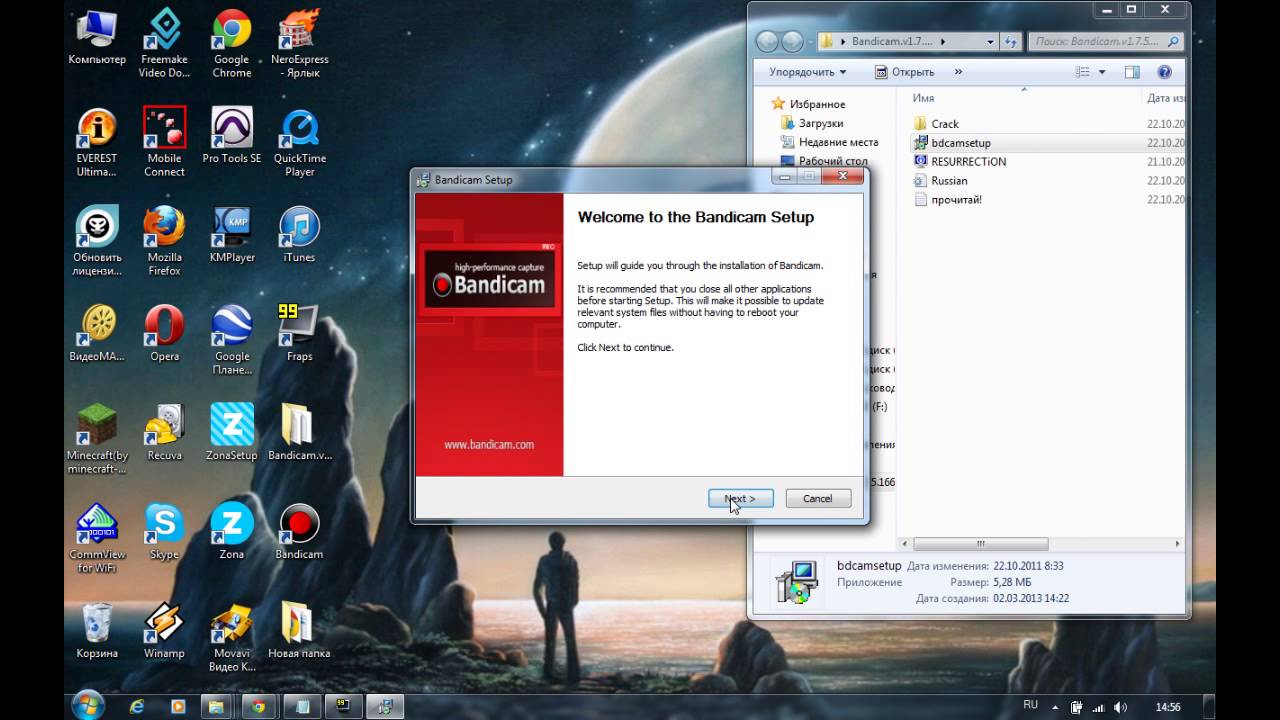
Task: Cancel the Bandicam Setup wizard
Action: (x=817, y=498)
